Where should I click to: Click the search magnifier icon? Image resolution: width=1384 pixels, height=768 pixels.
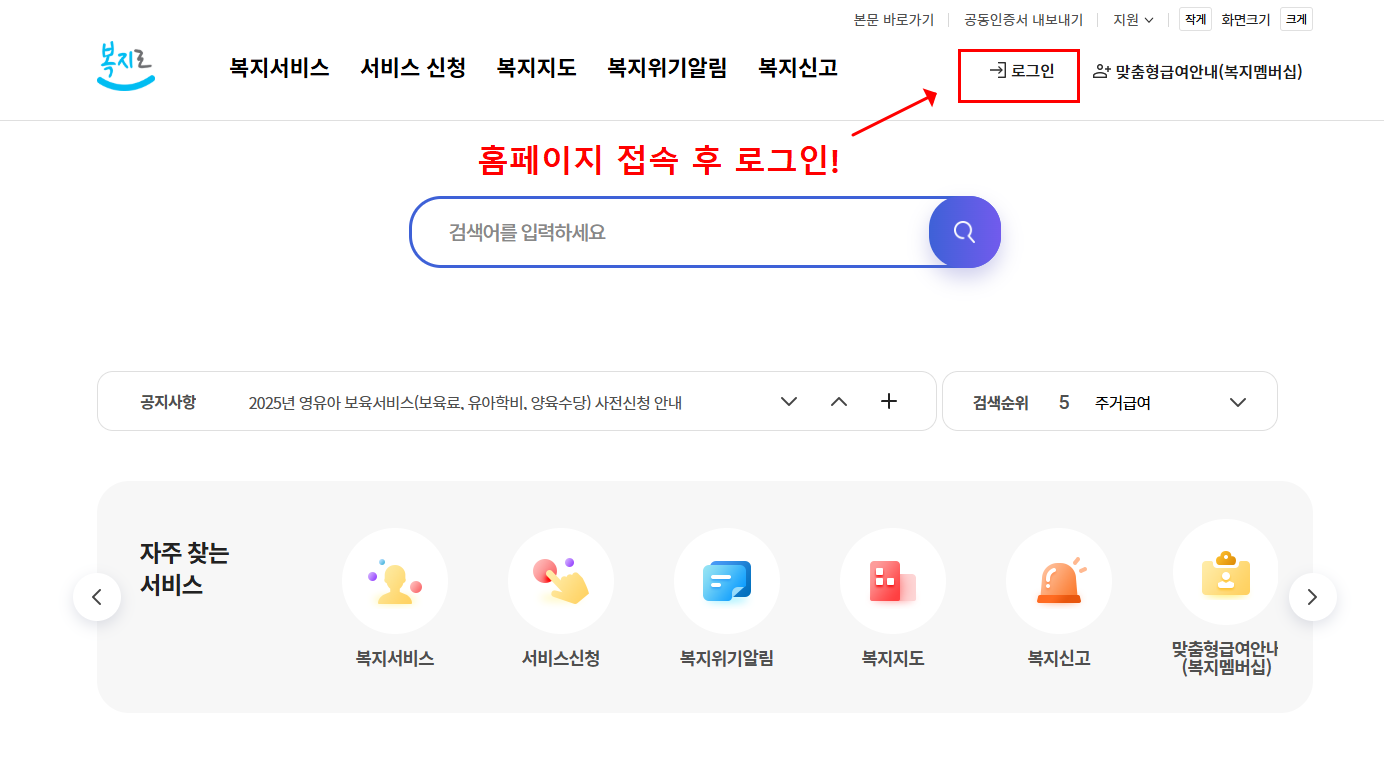click(x=963, y=231)
